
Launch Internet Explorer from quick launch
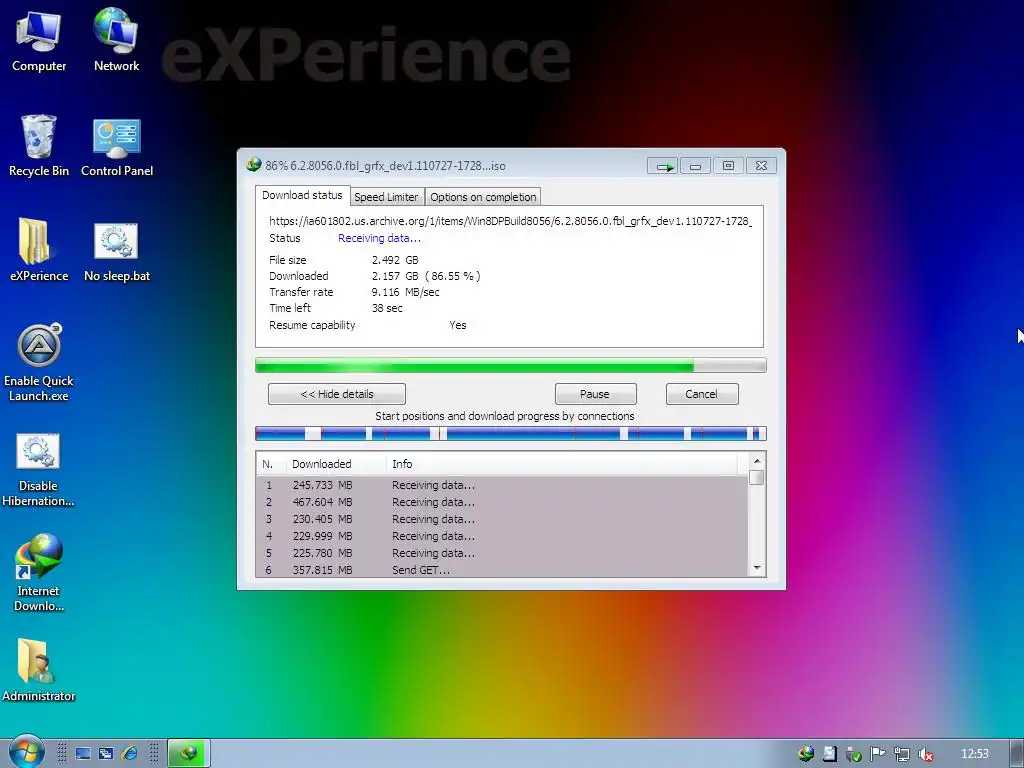[130, 754]
